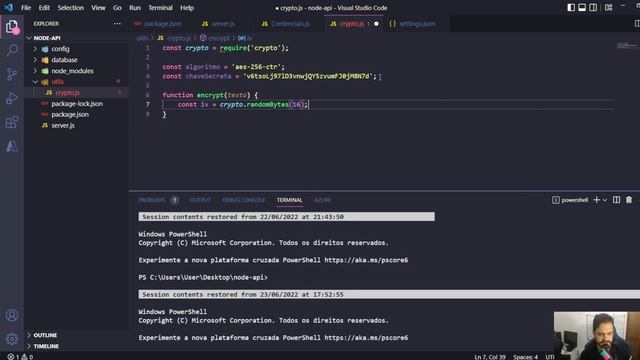640x360 pixels.
Task: Toggle the bottom panel layout icon
Action: (582, 8)
